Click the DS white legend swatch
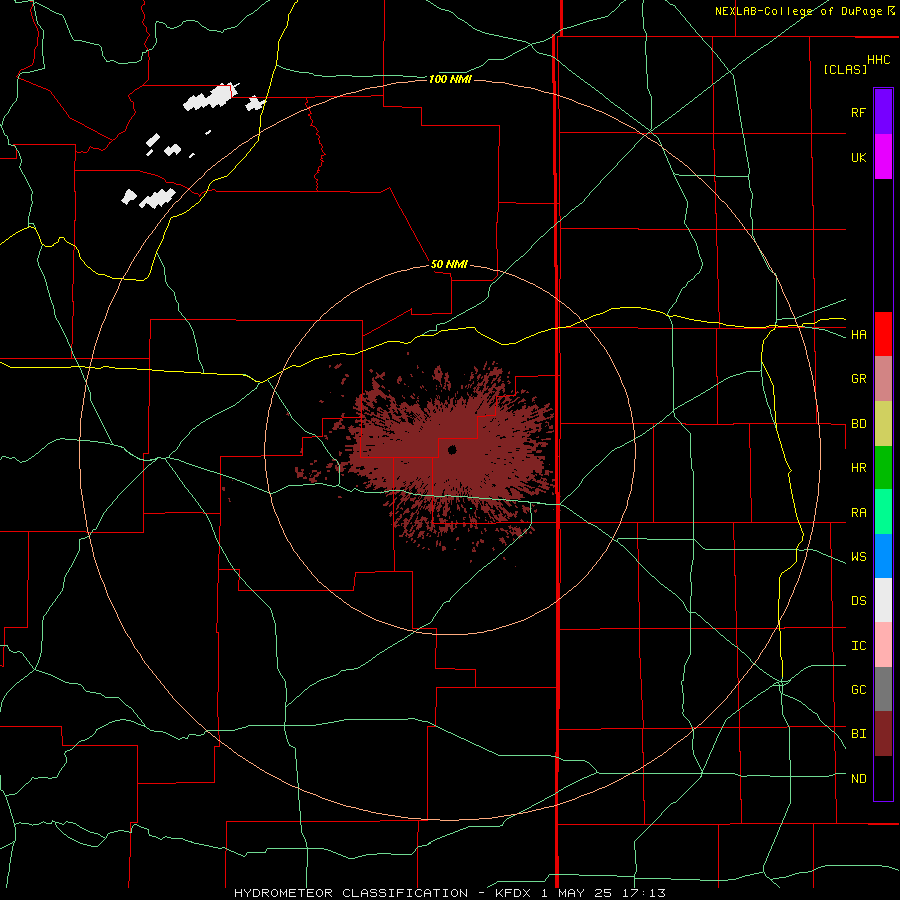Image resolution: width=900 pixels, height=900 pixels. point(883,600)
